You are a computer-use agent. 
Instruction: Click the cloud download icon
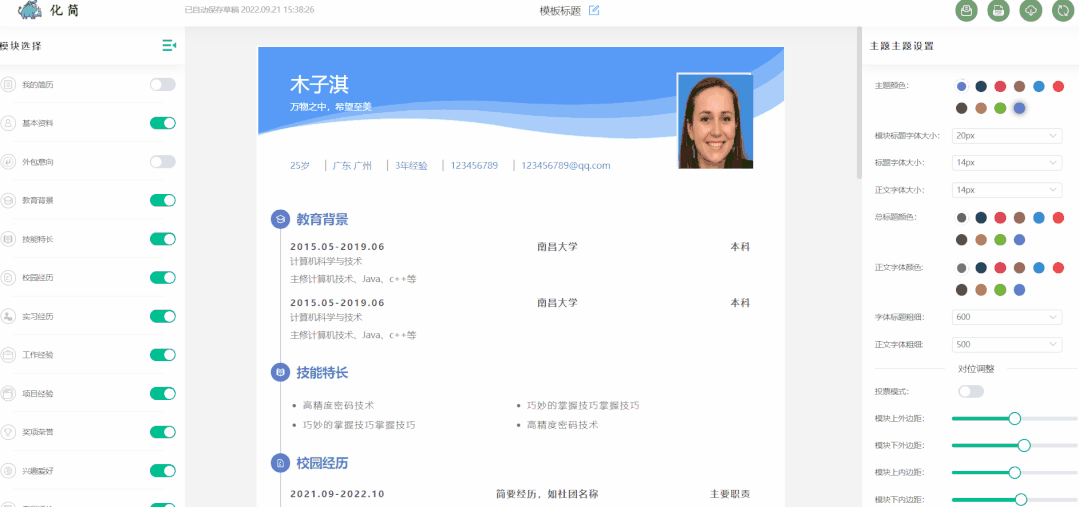point(1031,10)
